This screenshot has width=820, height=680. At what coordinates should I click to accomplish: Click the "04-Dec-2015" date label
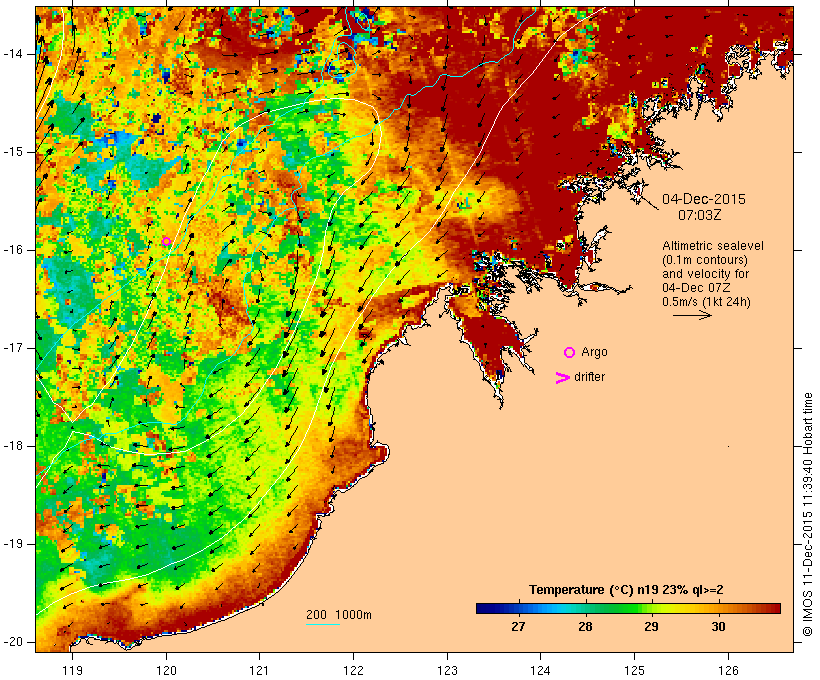click(x=704, y=199)
